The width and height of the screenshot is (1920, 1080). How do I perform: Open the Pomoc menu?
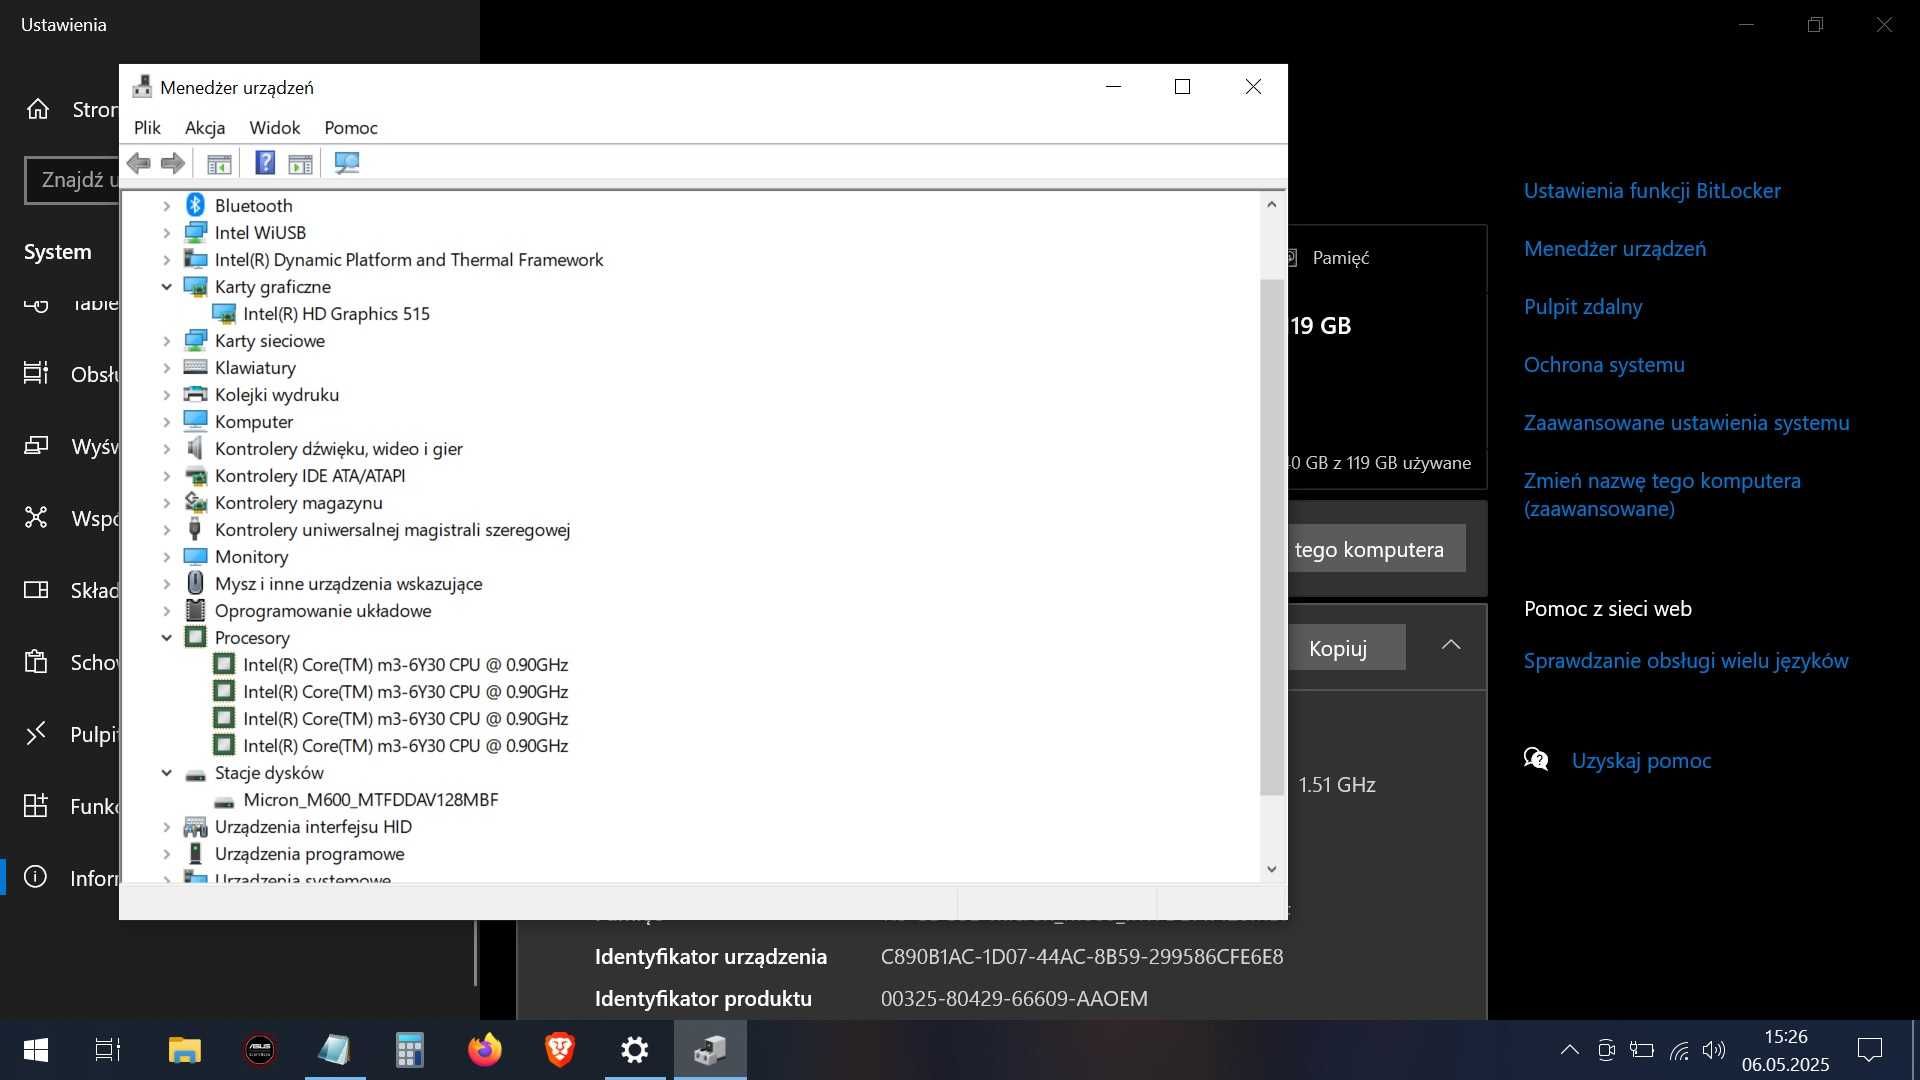pos(351,128)
